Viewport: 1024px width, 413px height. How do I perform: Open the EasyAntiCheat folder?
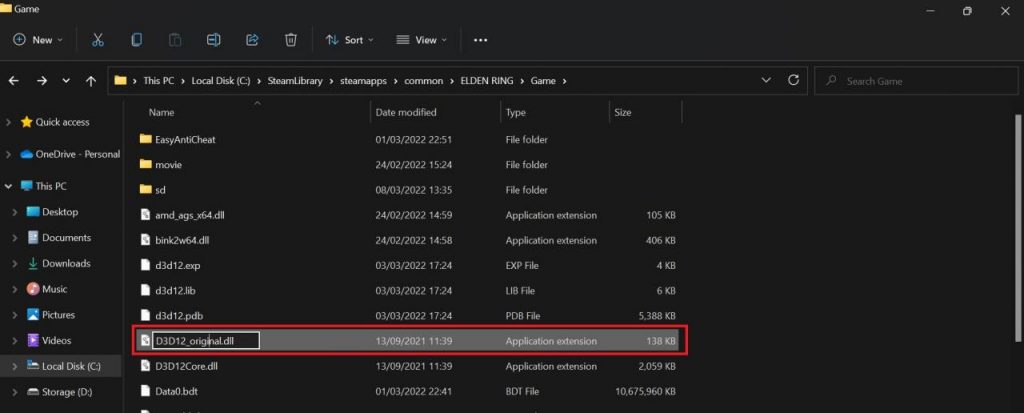coord(185,139)
